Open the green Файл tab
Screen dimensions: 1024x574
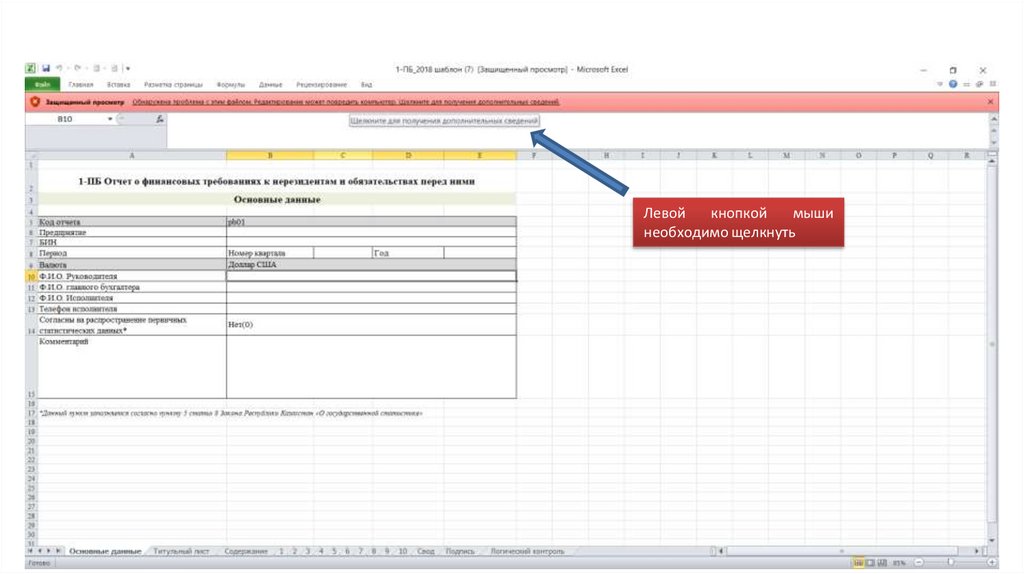[42, 85]
